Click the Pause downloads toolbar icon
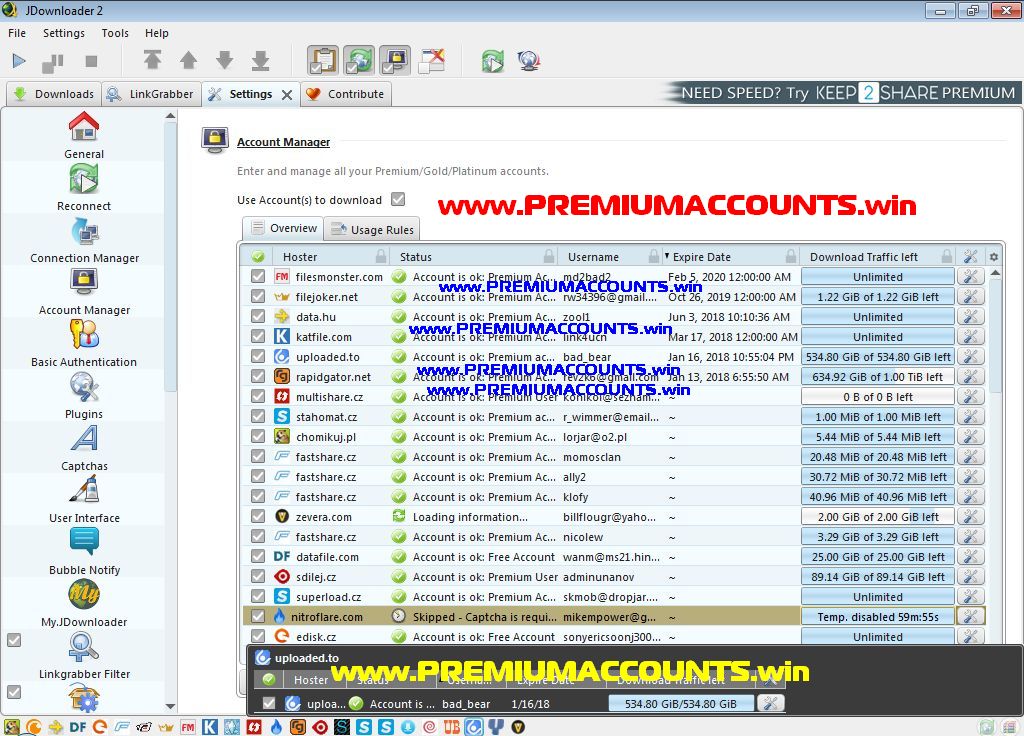 tap(53, 62)
